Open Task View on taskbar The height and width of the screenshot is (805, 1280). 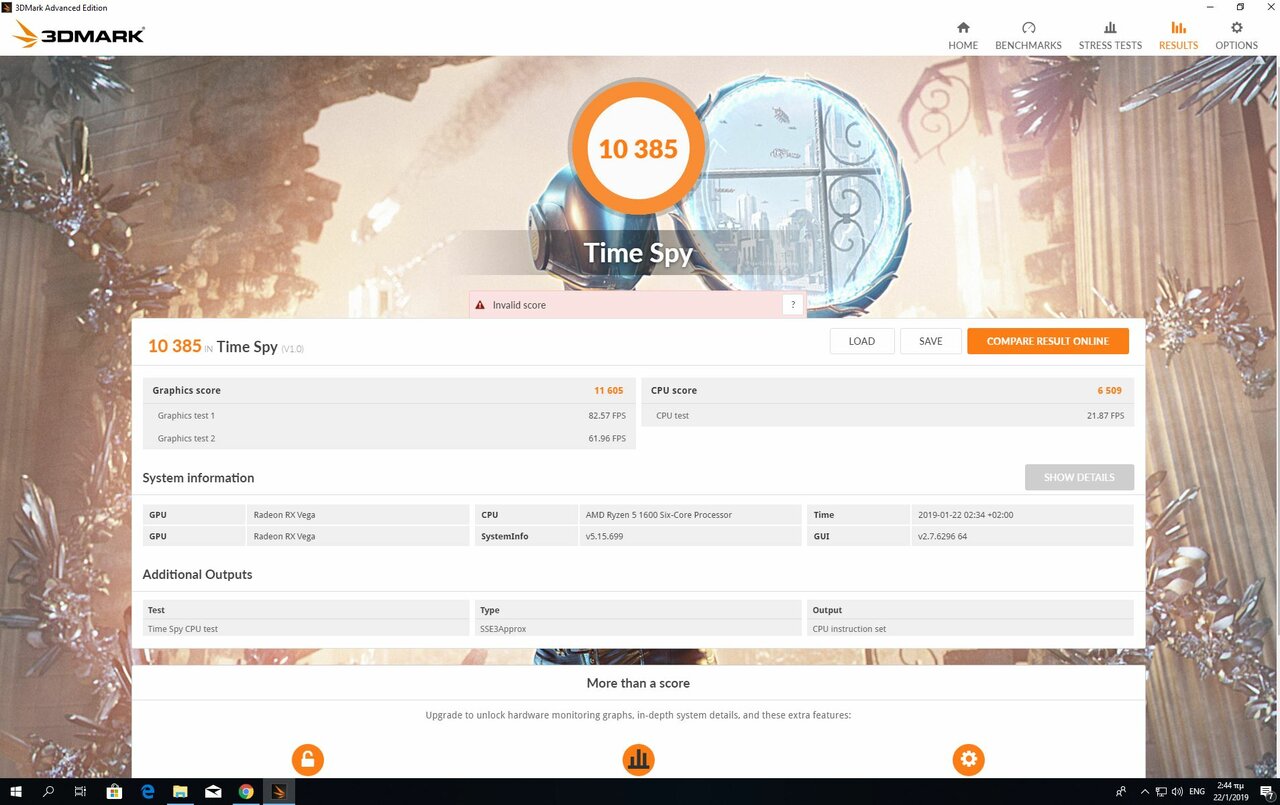pos(81,791)
